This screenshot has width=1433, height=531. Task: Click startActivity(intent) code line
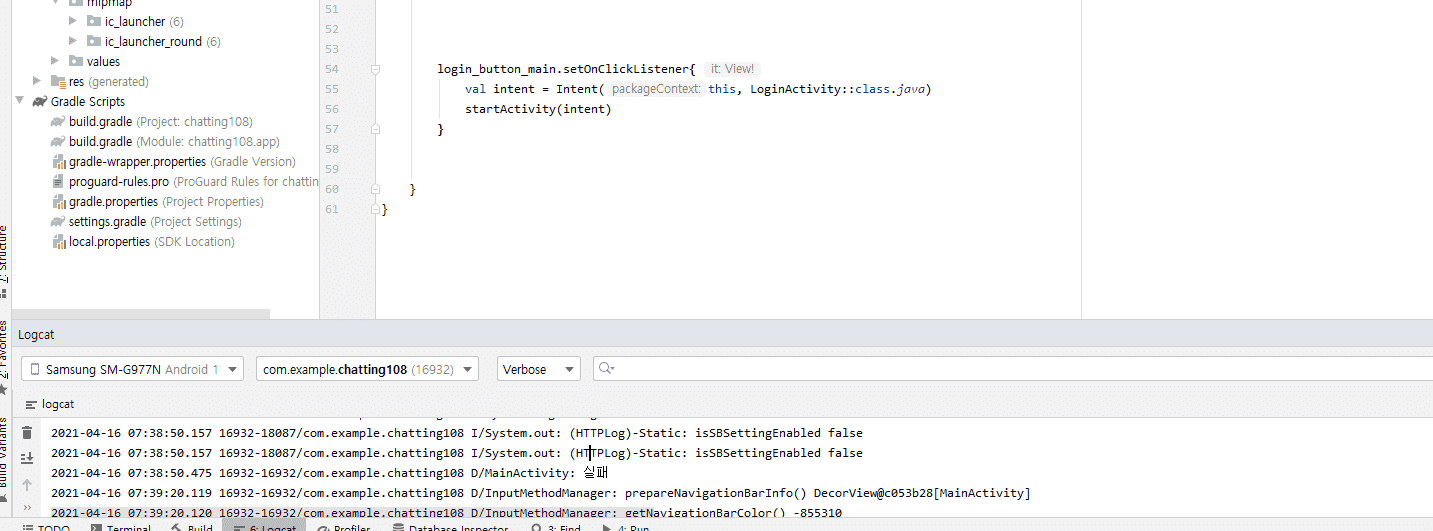coord(538,109)
